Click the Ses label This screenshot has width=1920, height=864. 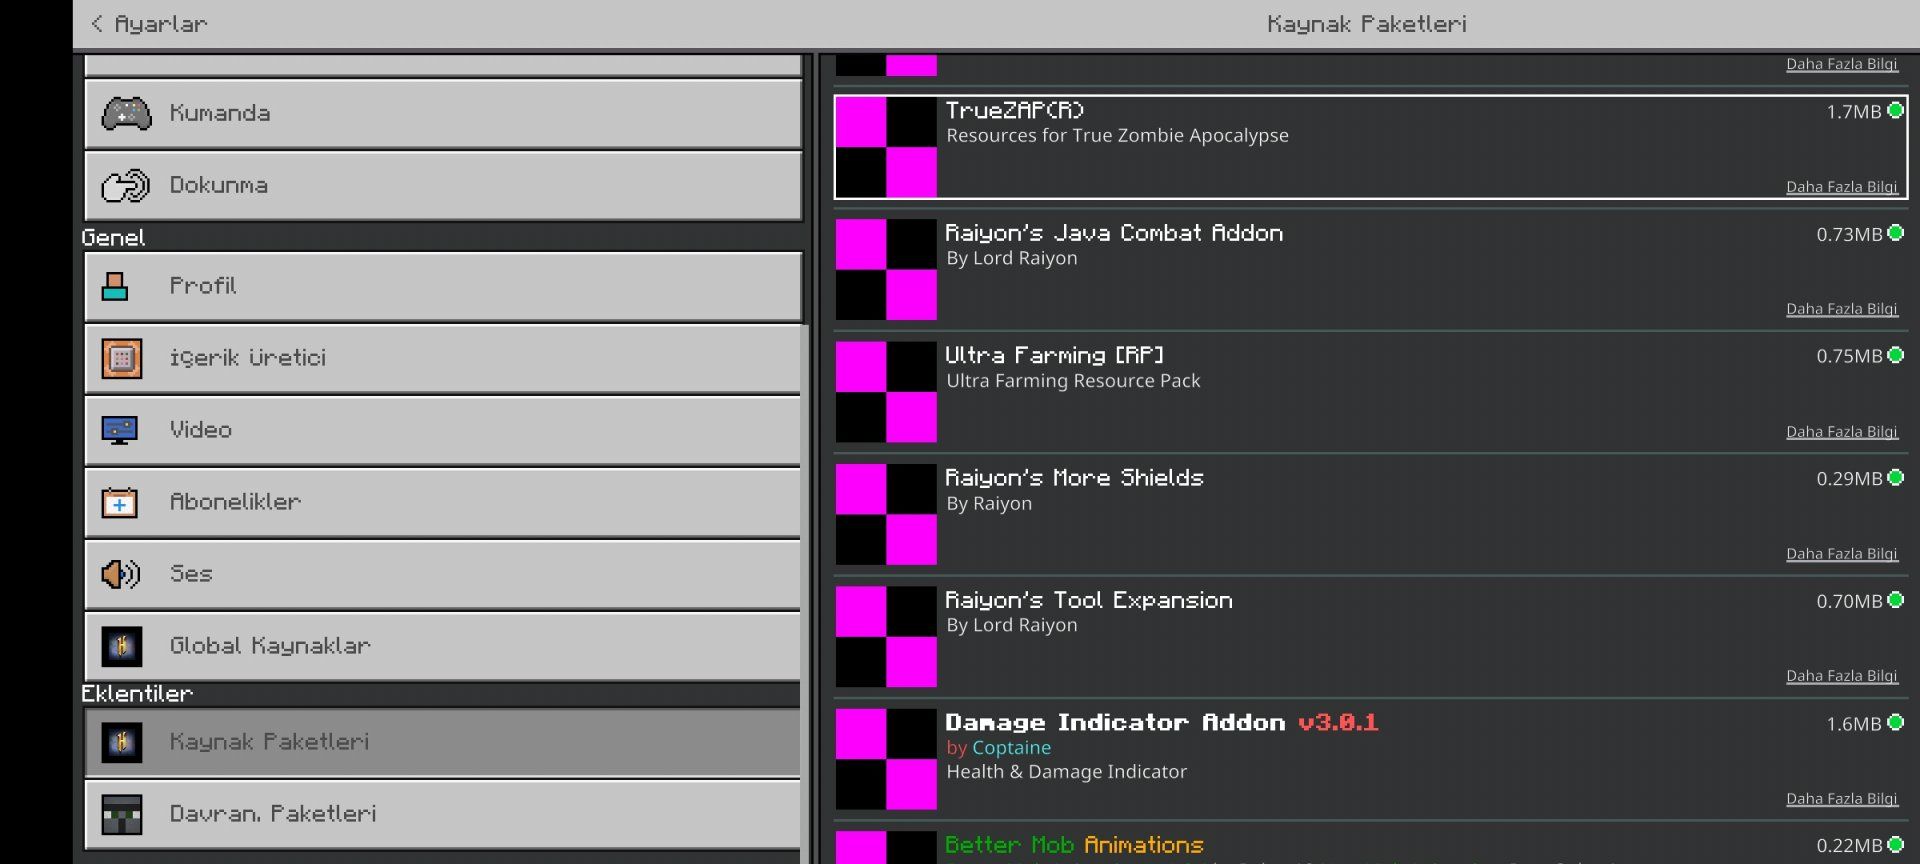pyautogui.click(x=191, y=574)
